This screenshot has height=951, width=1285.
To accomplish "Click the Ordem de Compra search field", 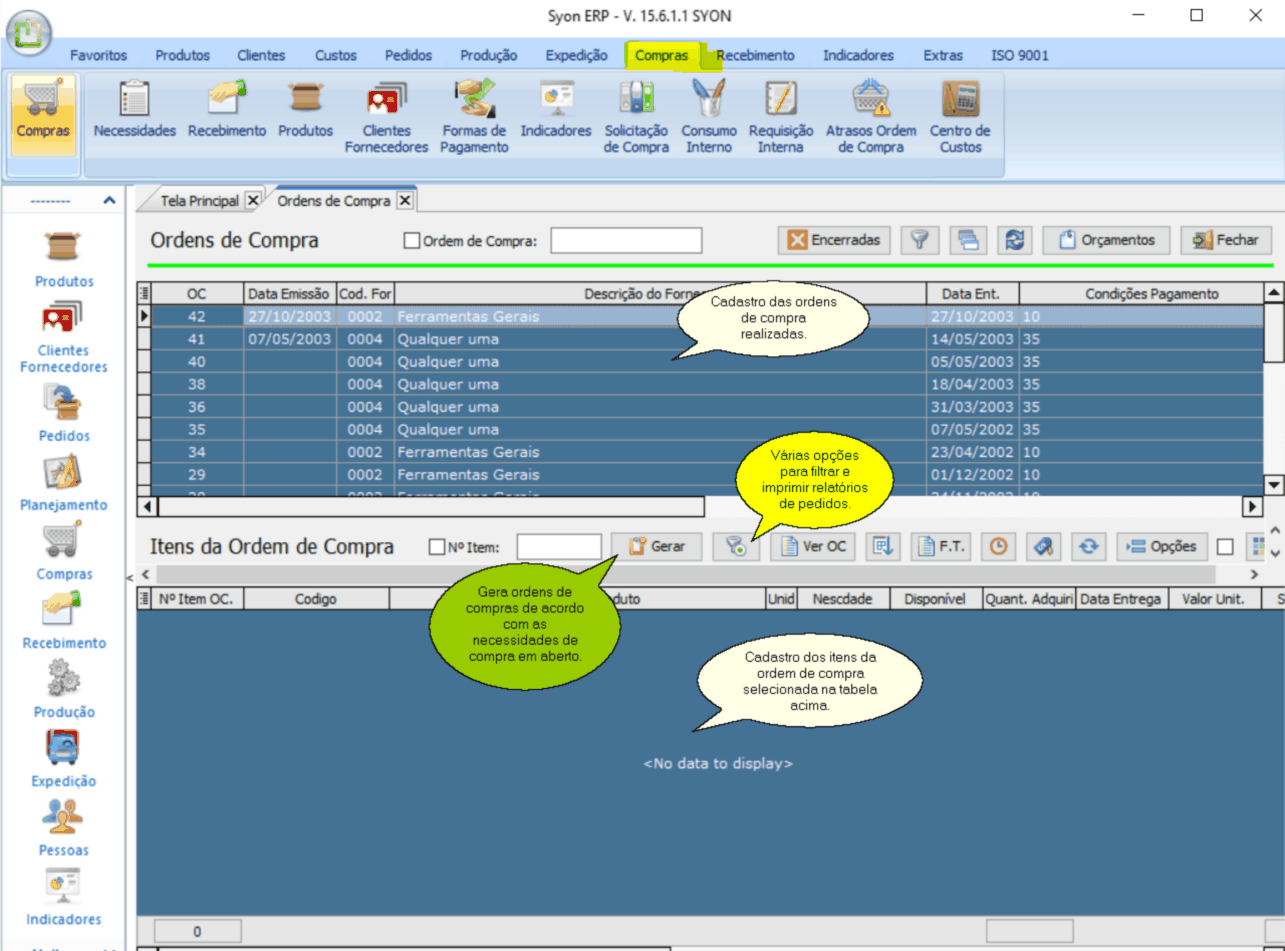I will click(x=626, y=241).
